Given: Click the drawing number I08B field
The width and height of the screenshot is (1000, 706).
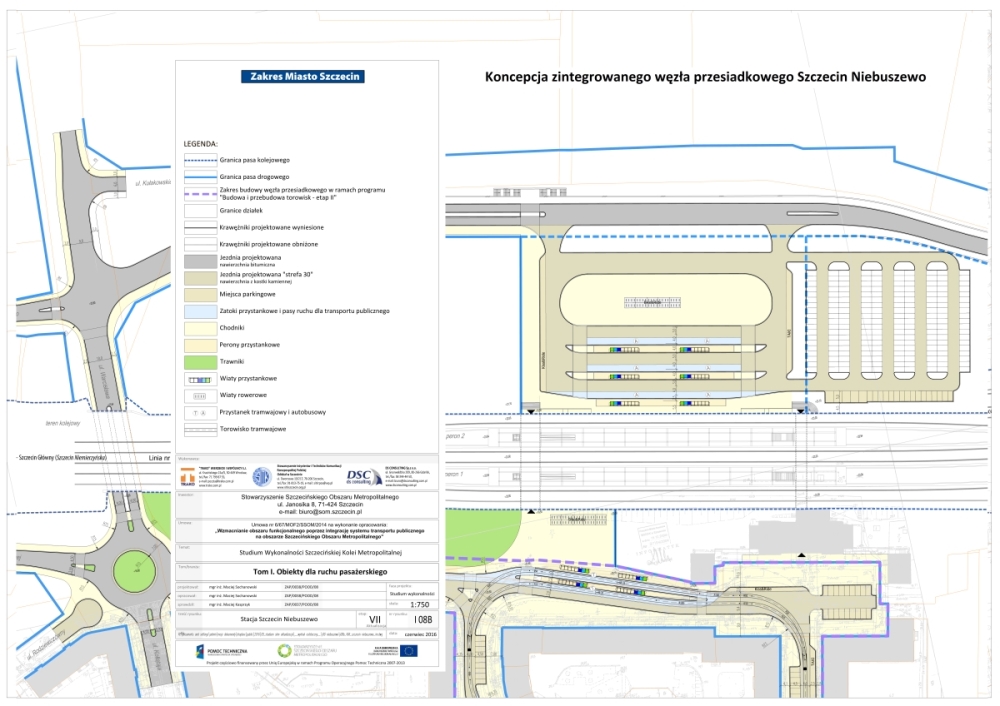Looking at the screenshot, I should point(423,620).
